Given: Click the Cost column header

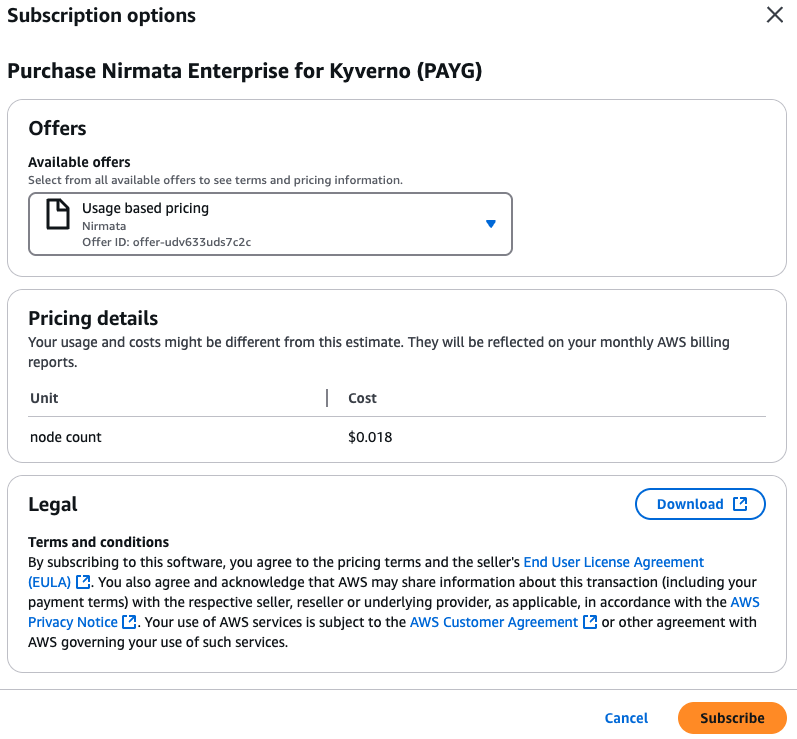Looking at the screenshot, I should pyautogui.click(x=362, y=398).
